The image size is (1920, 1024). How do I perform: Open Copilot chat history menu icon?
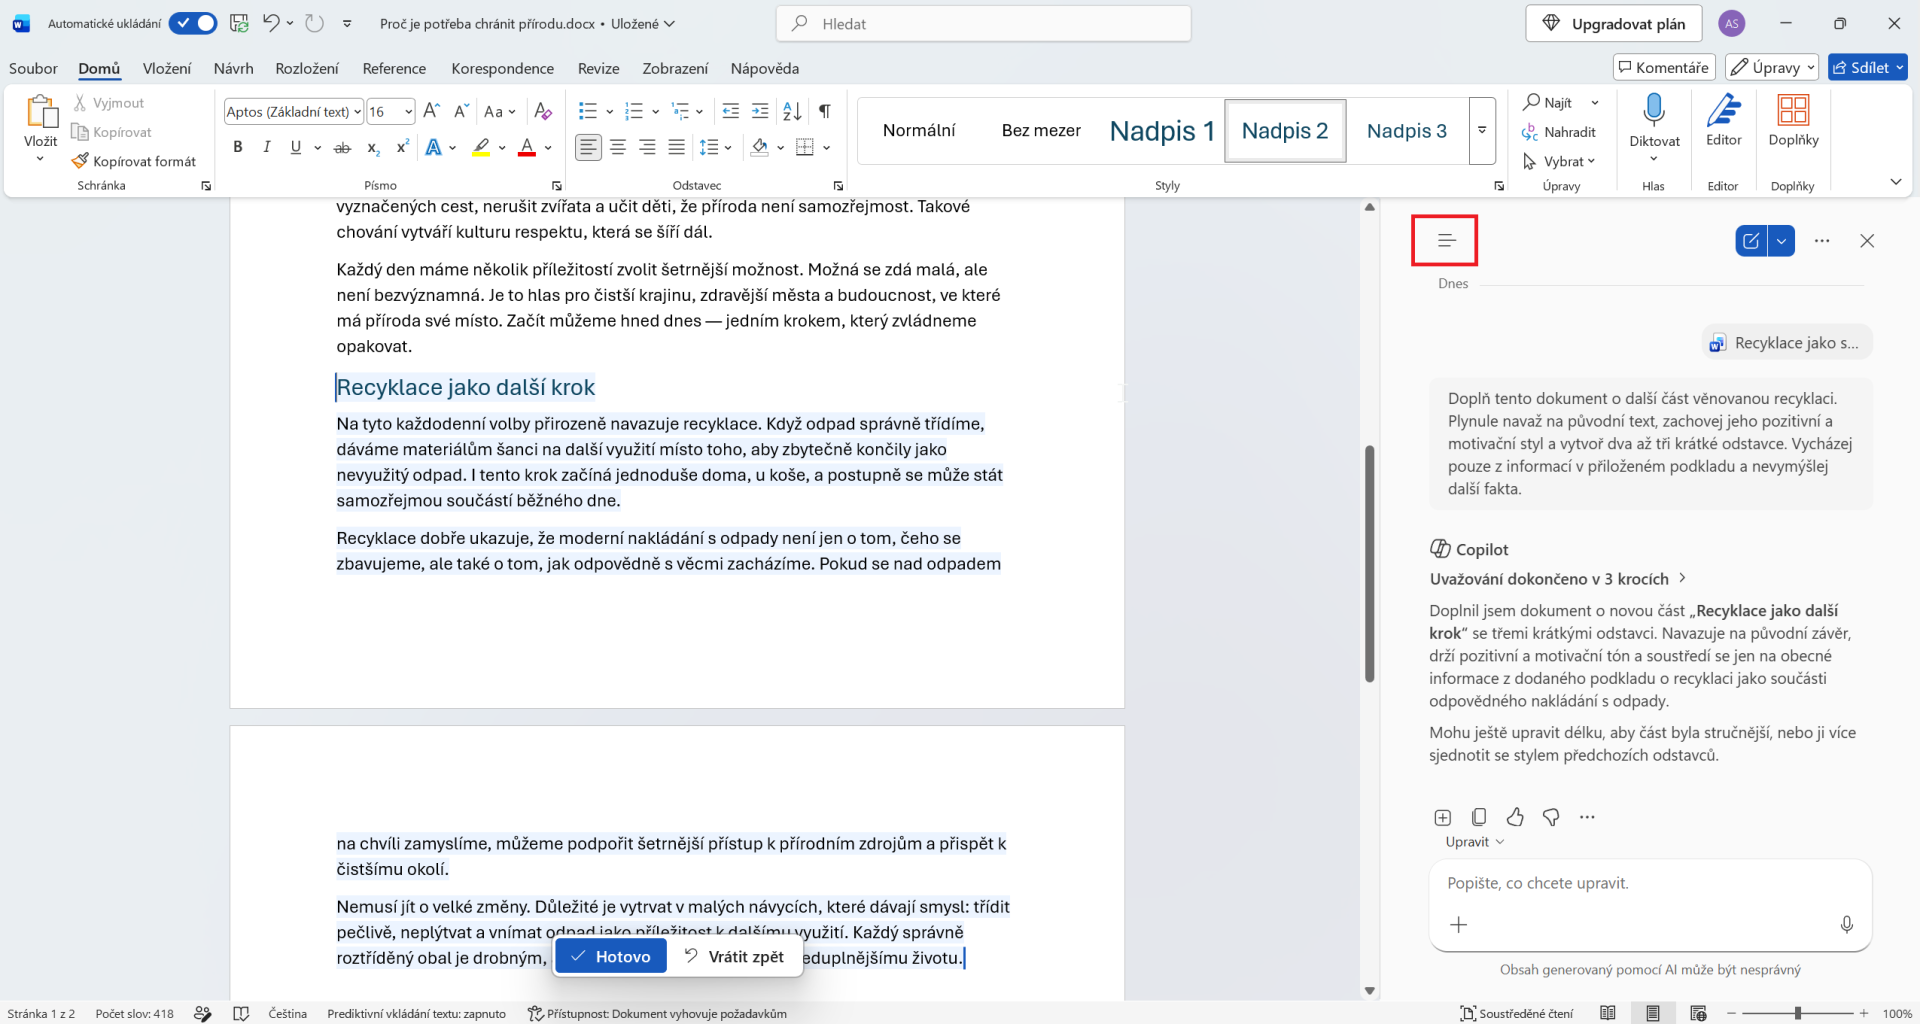point(1445,240)
